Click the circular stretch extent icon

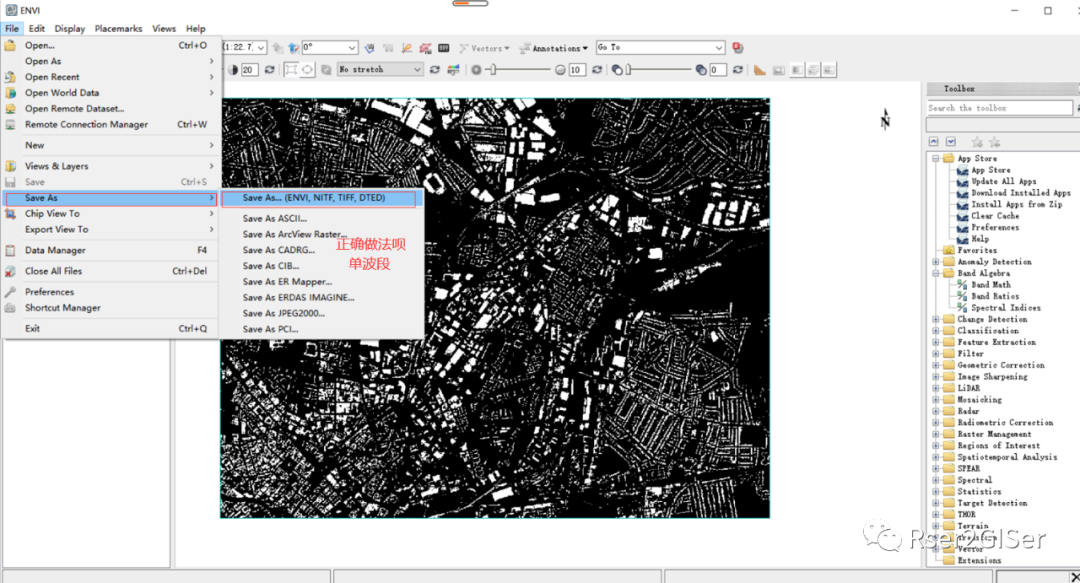tap(307, 70)
